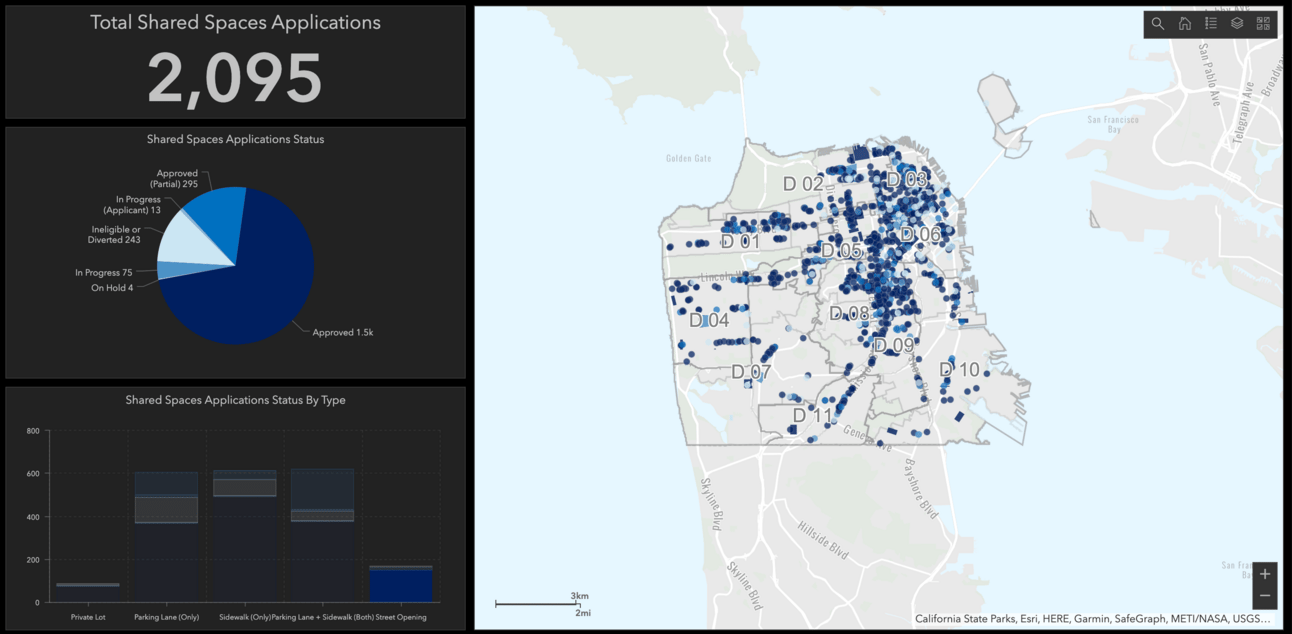
Task: Click the D 05 district label on map
Action: [841, 250]
